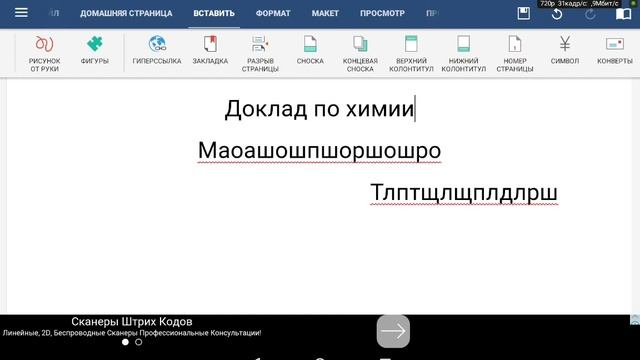
Task: Add a Нижний колонтитул footer
Action: [x=464, y=54]
